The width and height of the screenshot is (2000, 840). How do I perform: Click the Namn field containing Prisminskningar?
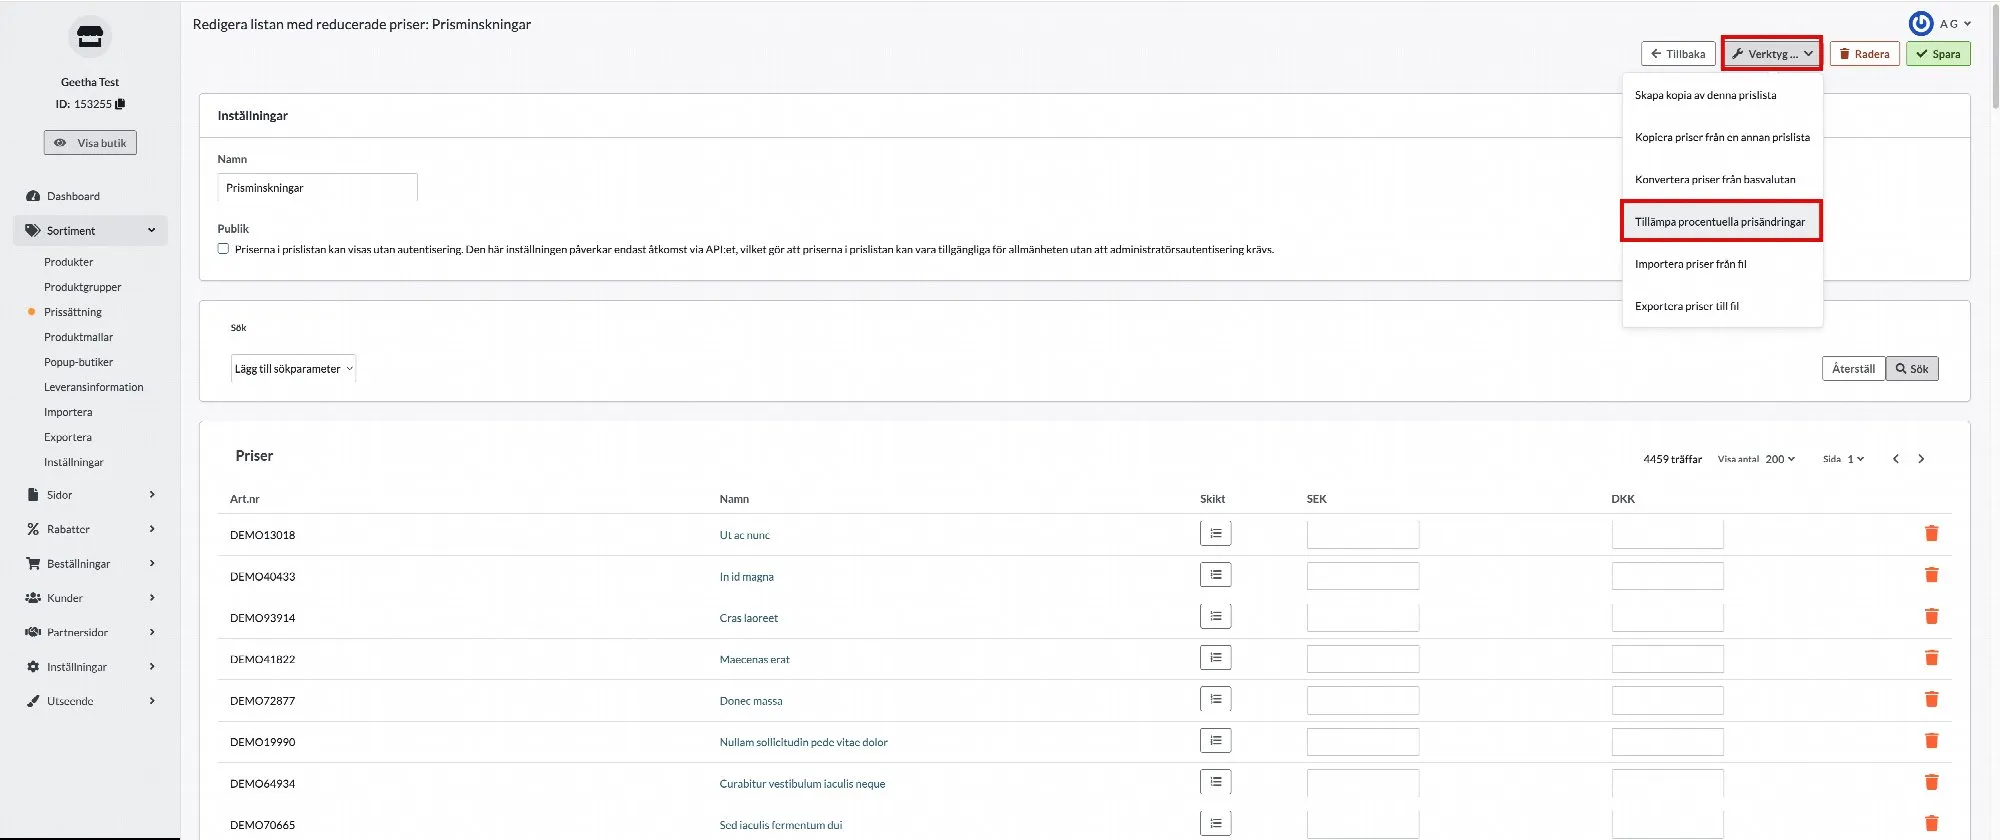pos(317,188)
